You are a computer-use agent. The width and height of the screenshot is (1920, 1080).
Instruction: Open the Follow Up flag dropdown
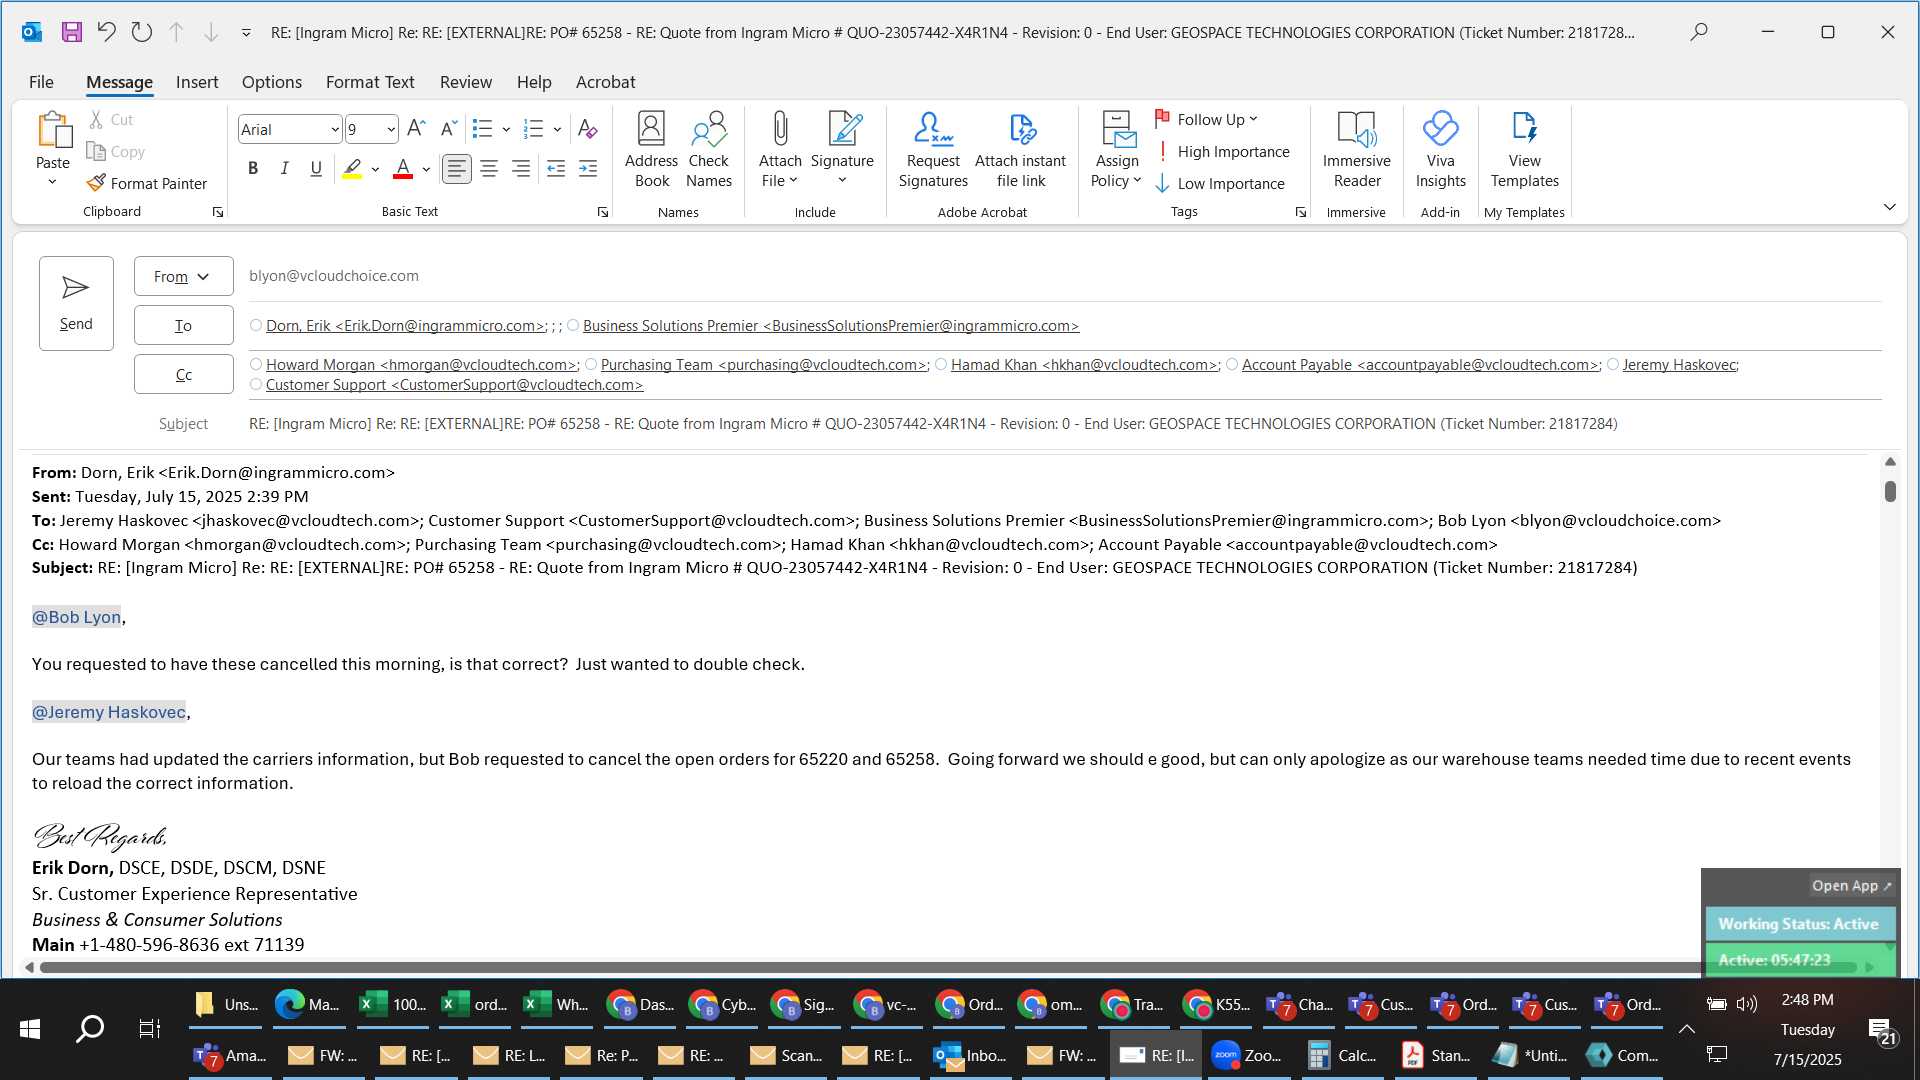(x=1206, y=119)
